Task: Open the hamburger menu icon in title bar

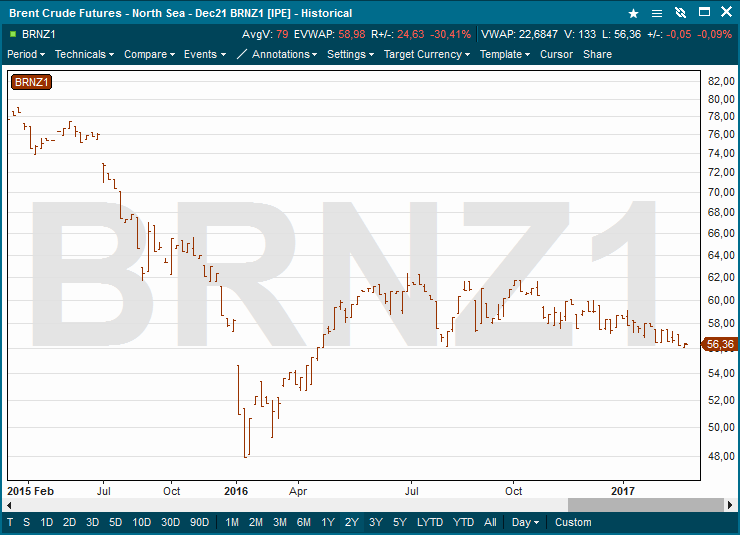Action: click(x=656, y=13)
